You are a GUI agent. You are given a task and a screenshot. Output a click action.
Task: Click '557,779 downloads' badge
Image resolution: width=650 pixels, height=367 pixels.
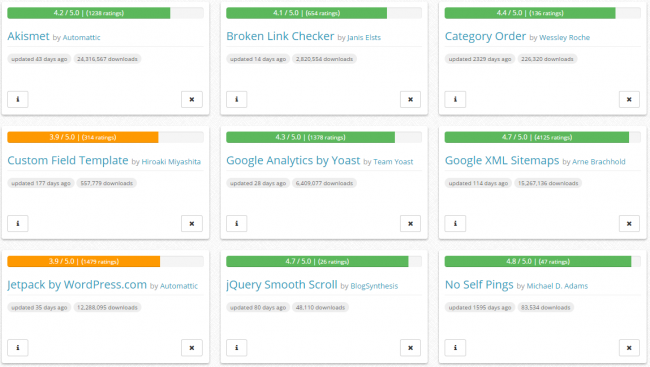(x=107, y=183)
